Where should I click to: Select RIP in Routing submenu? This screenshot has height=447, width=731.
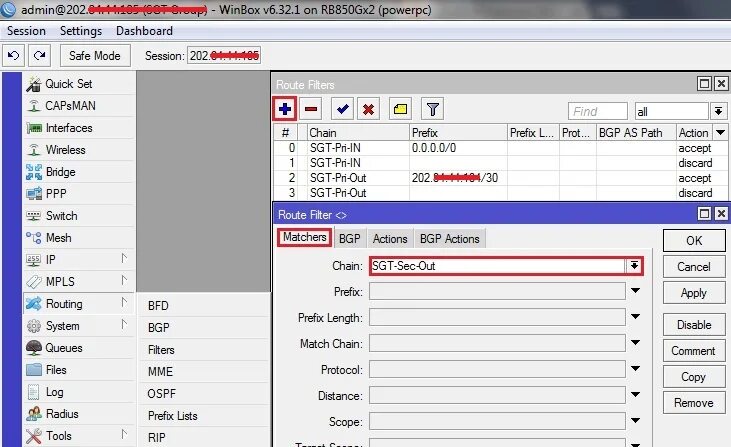coord(204,438)
